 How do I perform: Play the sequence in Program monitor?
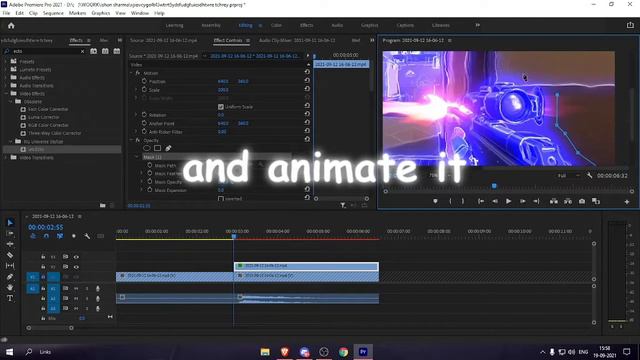click(509, 201)
